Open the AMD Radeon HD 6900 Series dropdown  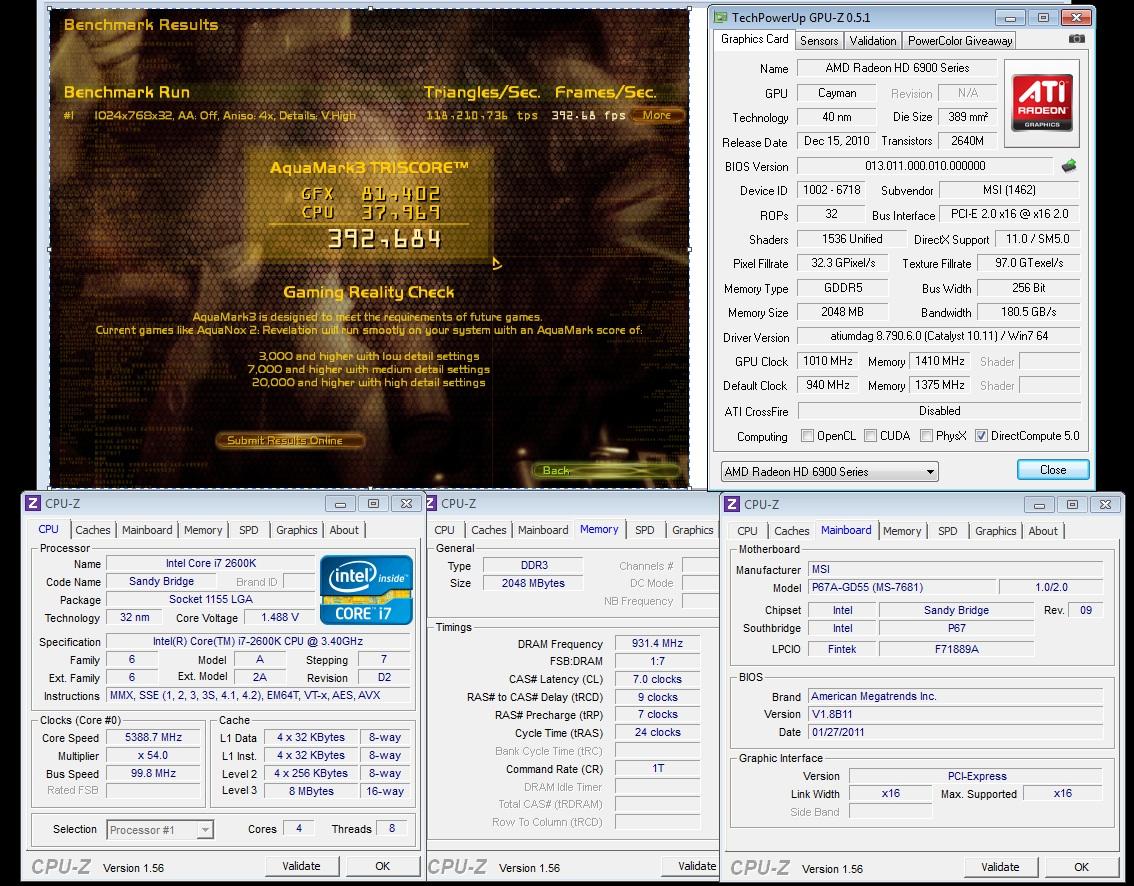pyautogui.click(x=830, y=472)
